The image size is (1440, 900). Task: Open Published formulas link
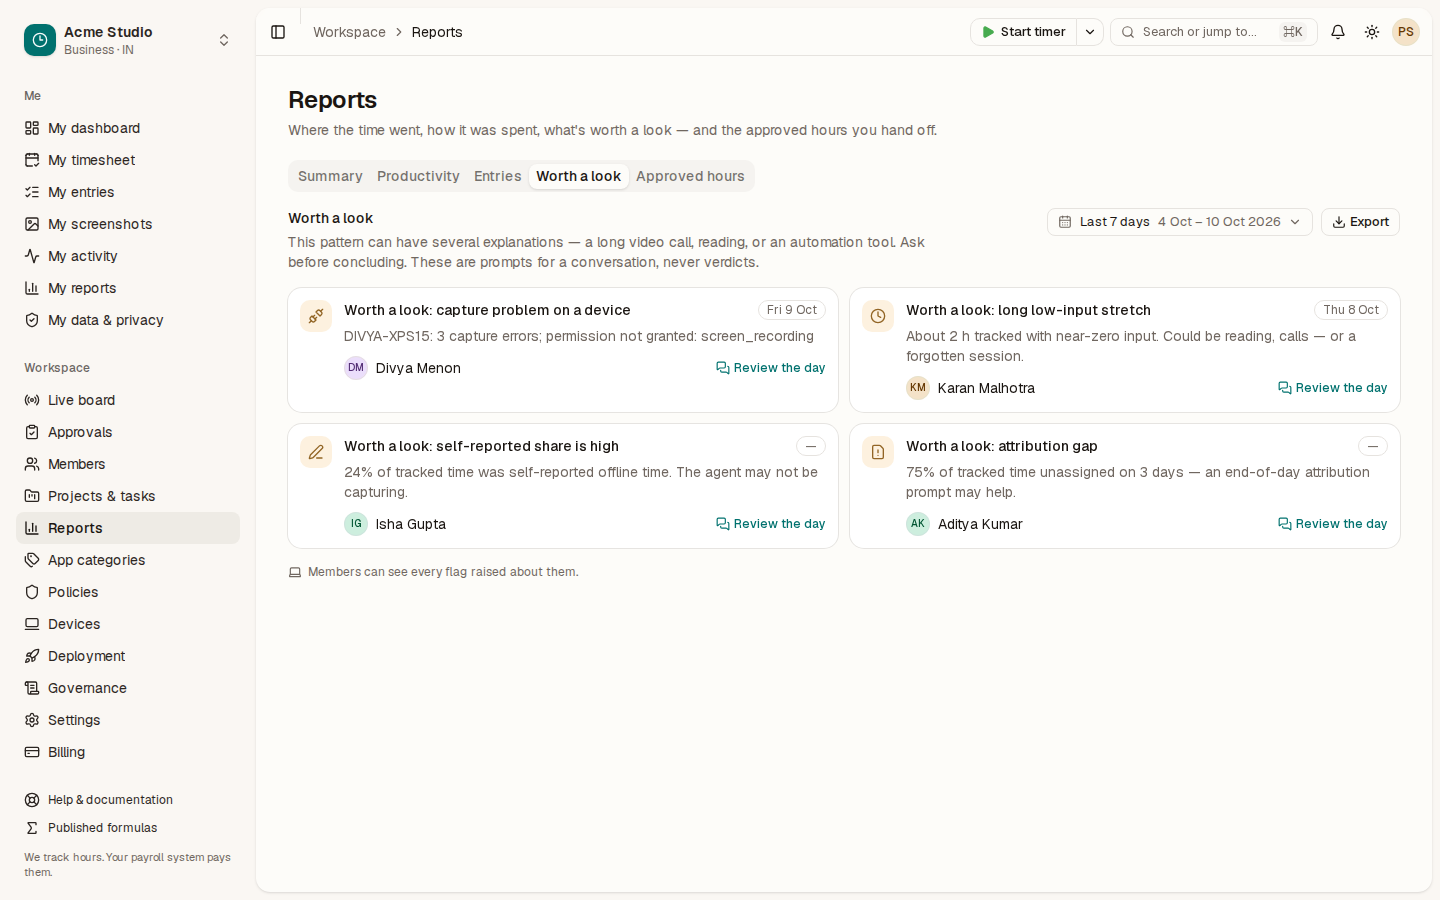[x=128, y=828]
